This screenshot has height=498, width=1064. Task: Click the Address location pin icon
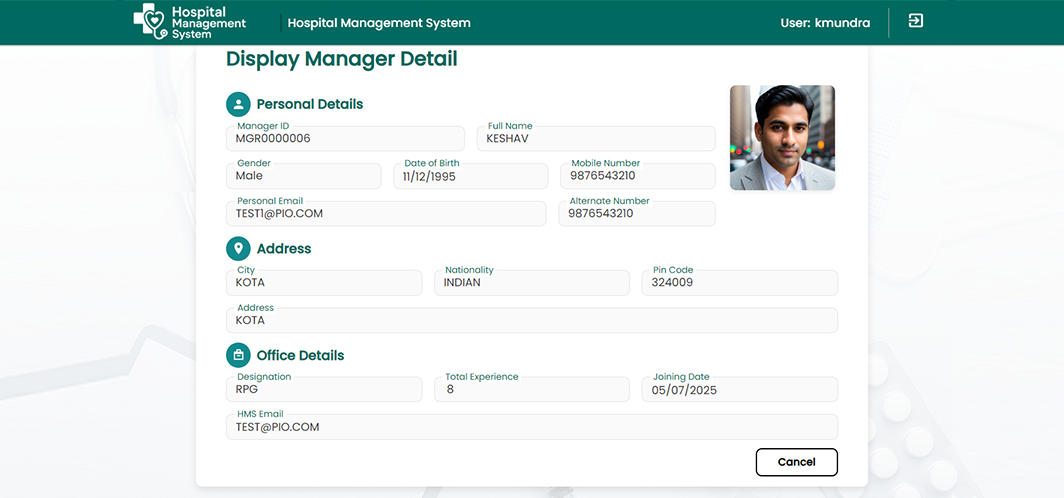(238, 249)
